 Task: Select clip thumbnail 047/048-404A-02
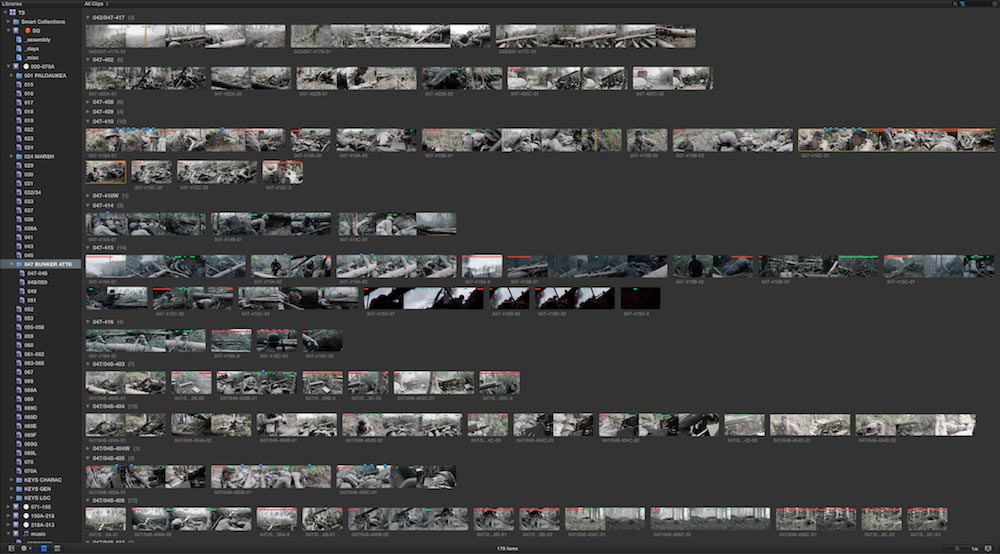pyautogui.click(x=211, y=425)
